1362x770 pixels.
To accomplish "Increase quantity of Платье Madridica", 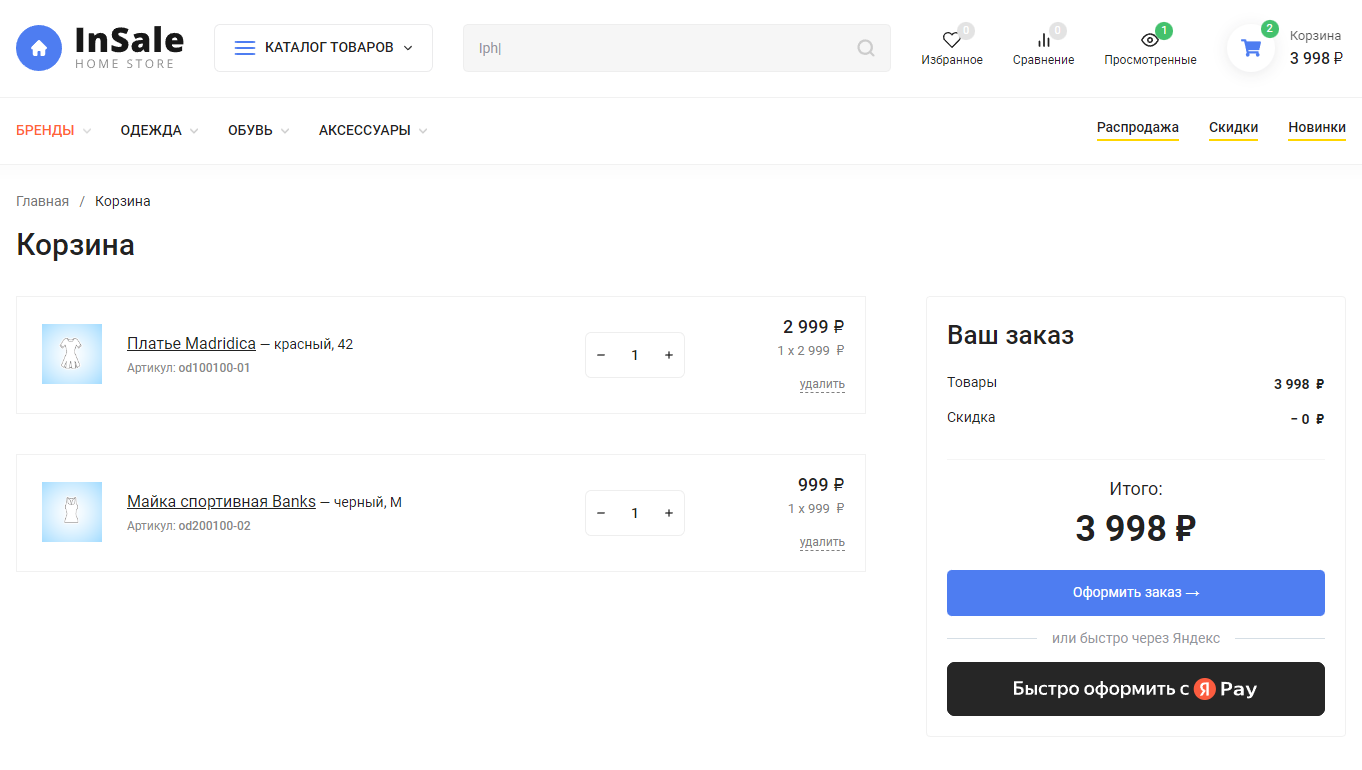I will (x=668, y=355).
